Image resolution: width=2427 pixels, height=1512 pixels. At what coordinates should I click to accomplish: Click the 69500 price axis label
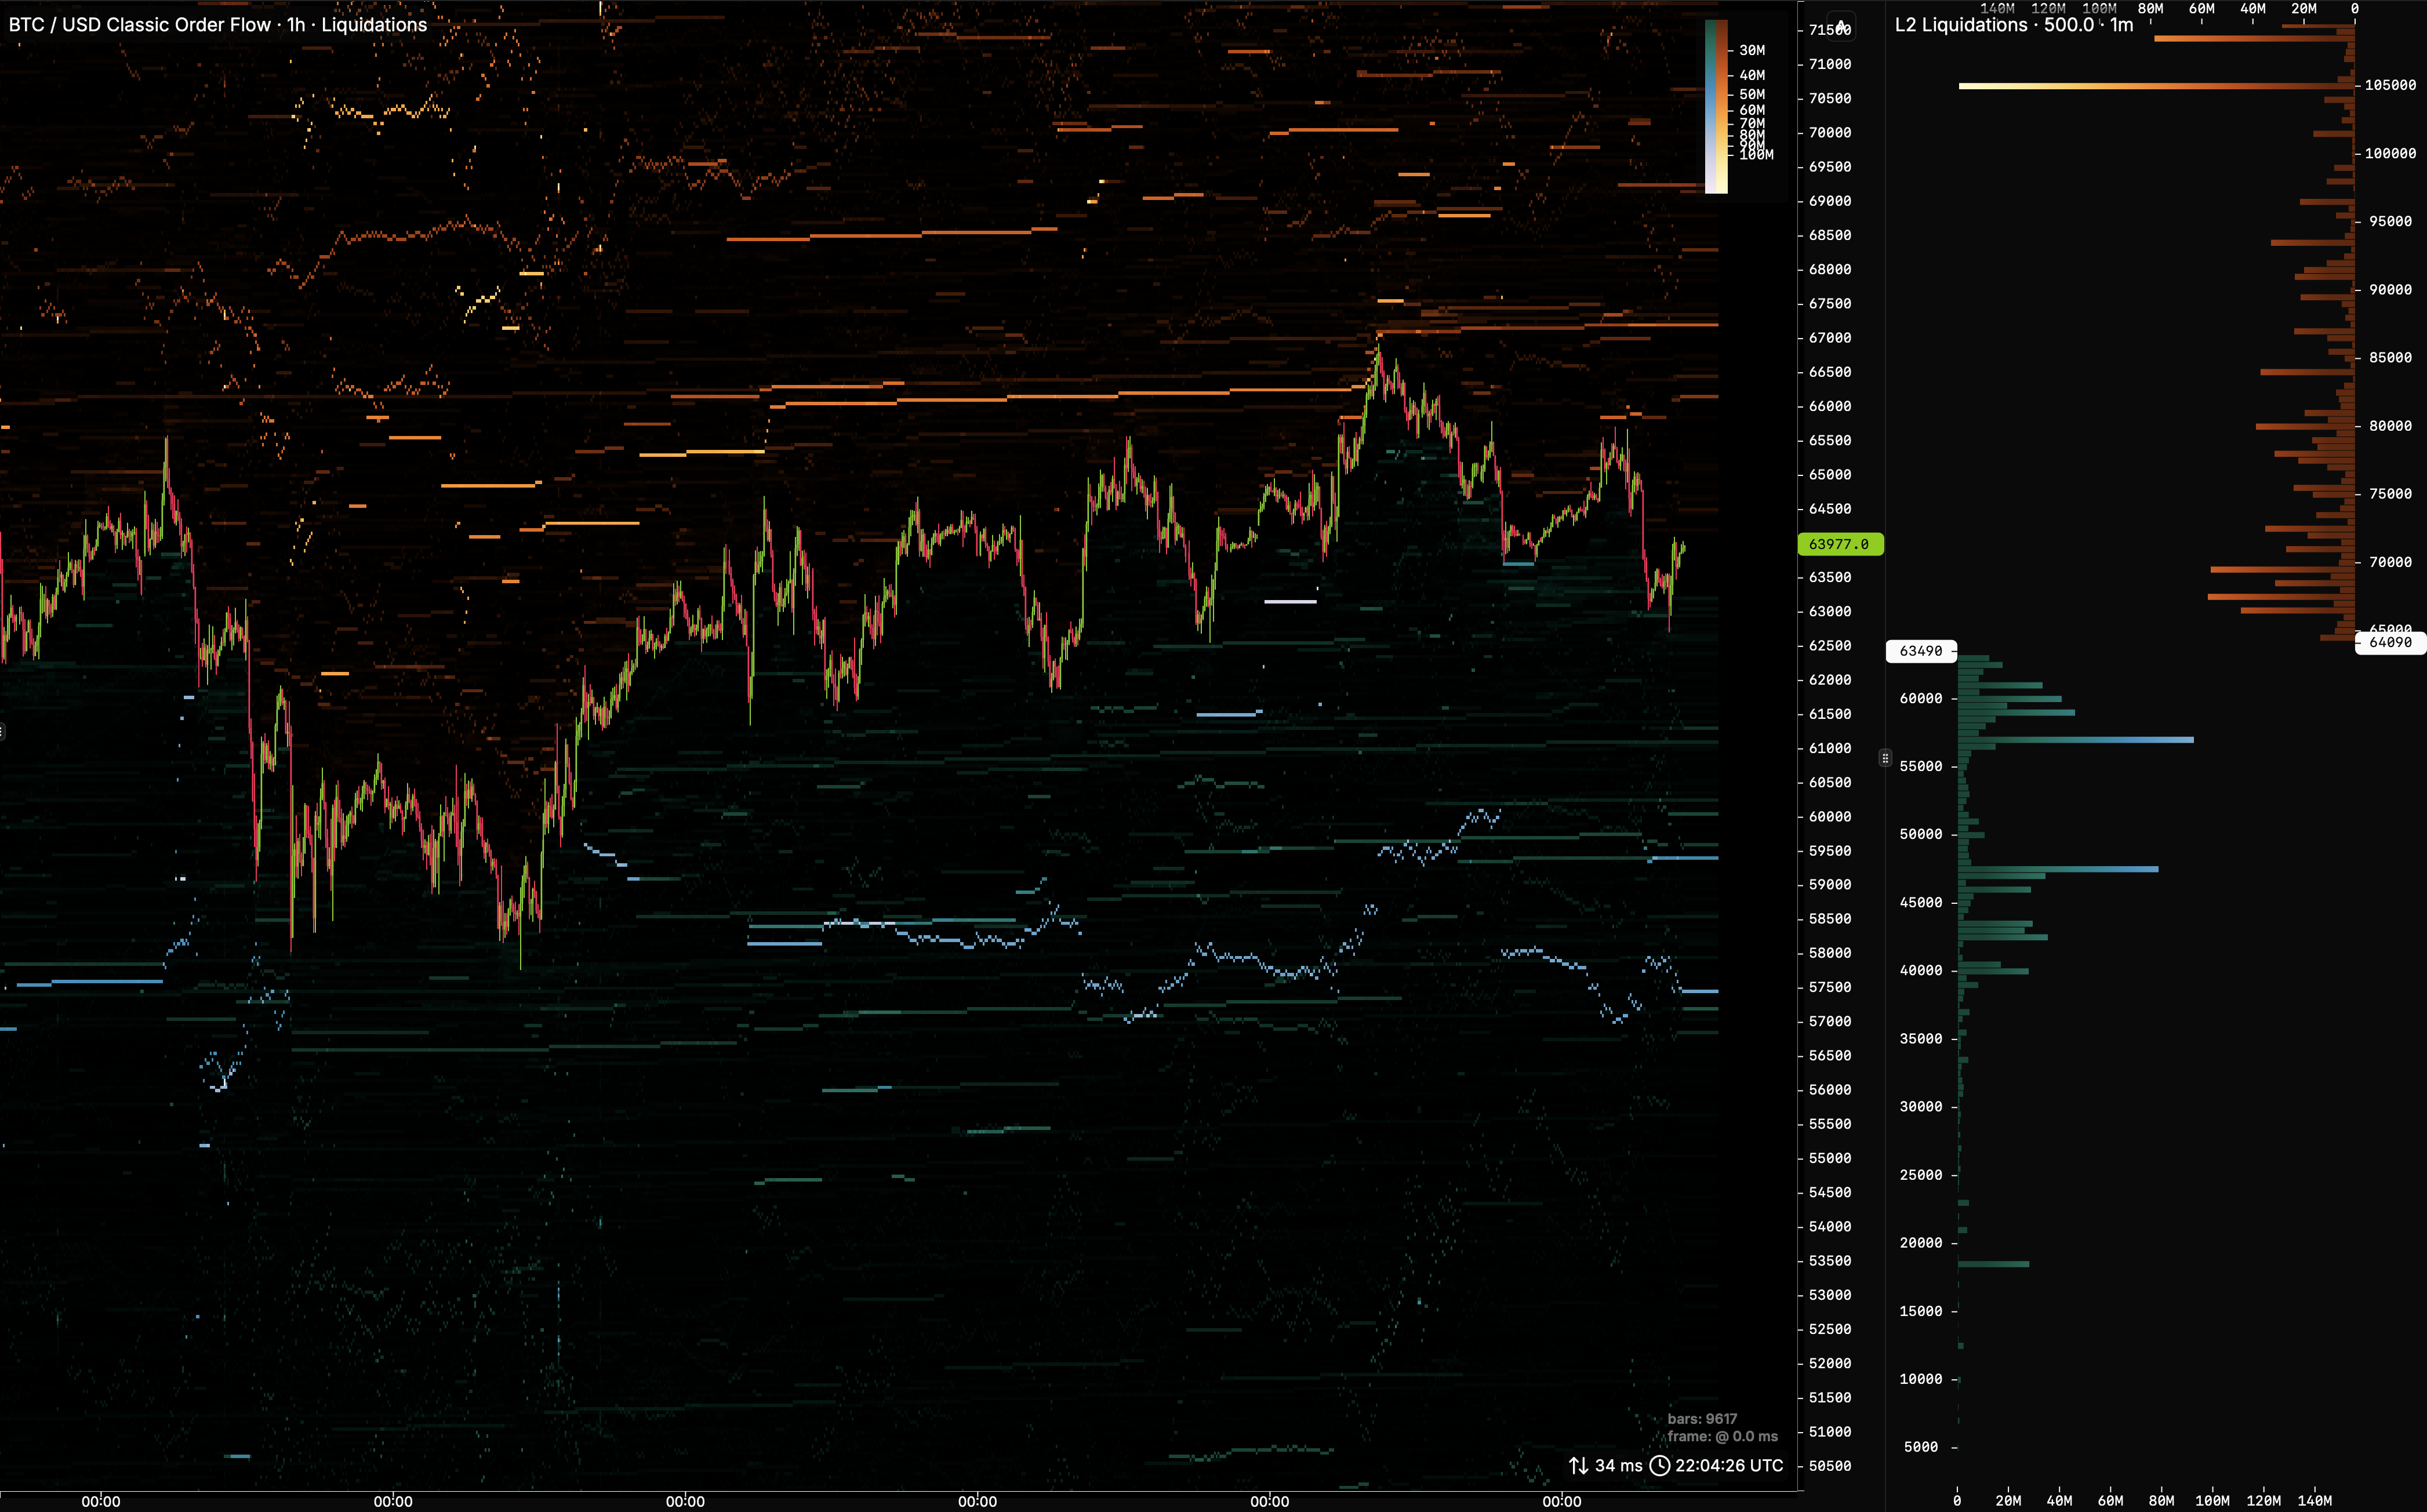coord(1830,167)
